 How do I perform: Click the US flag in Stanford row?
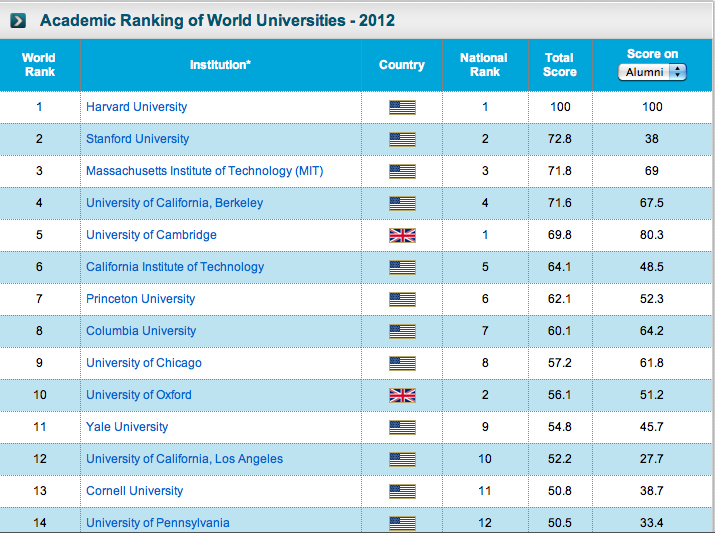402,139
